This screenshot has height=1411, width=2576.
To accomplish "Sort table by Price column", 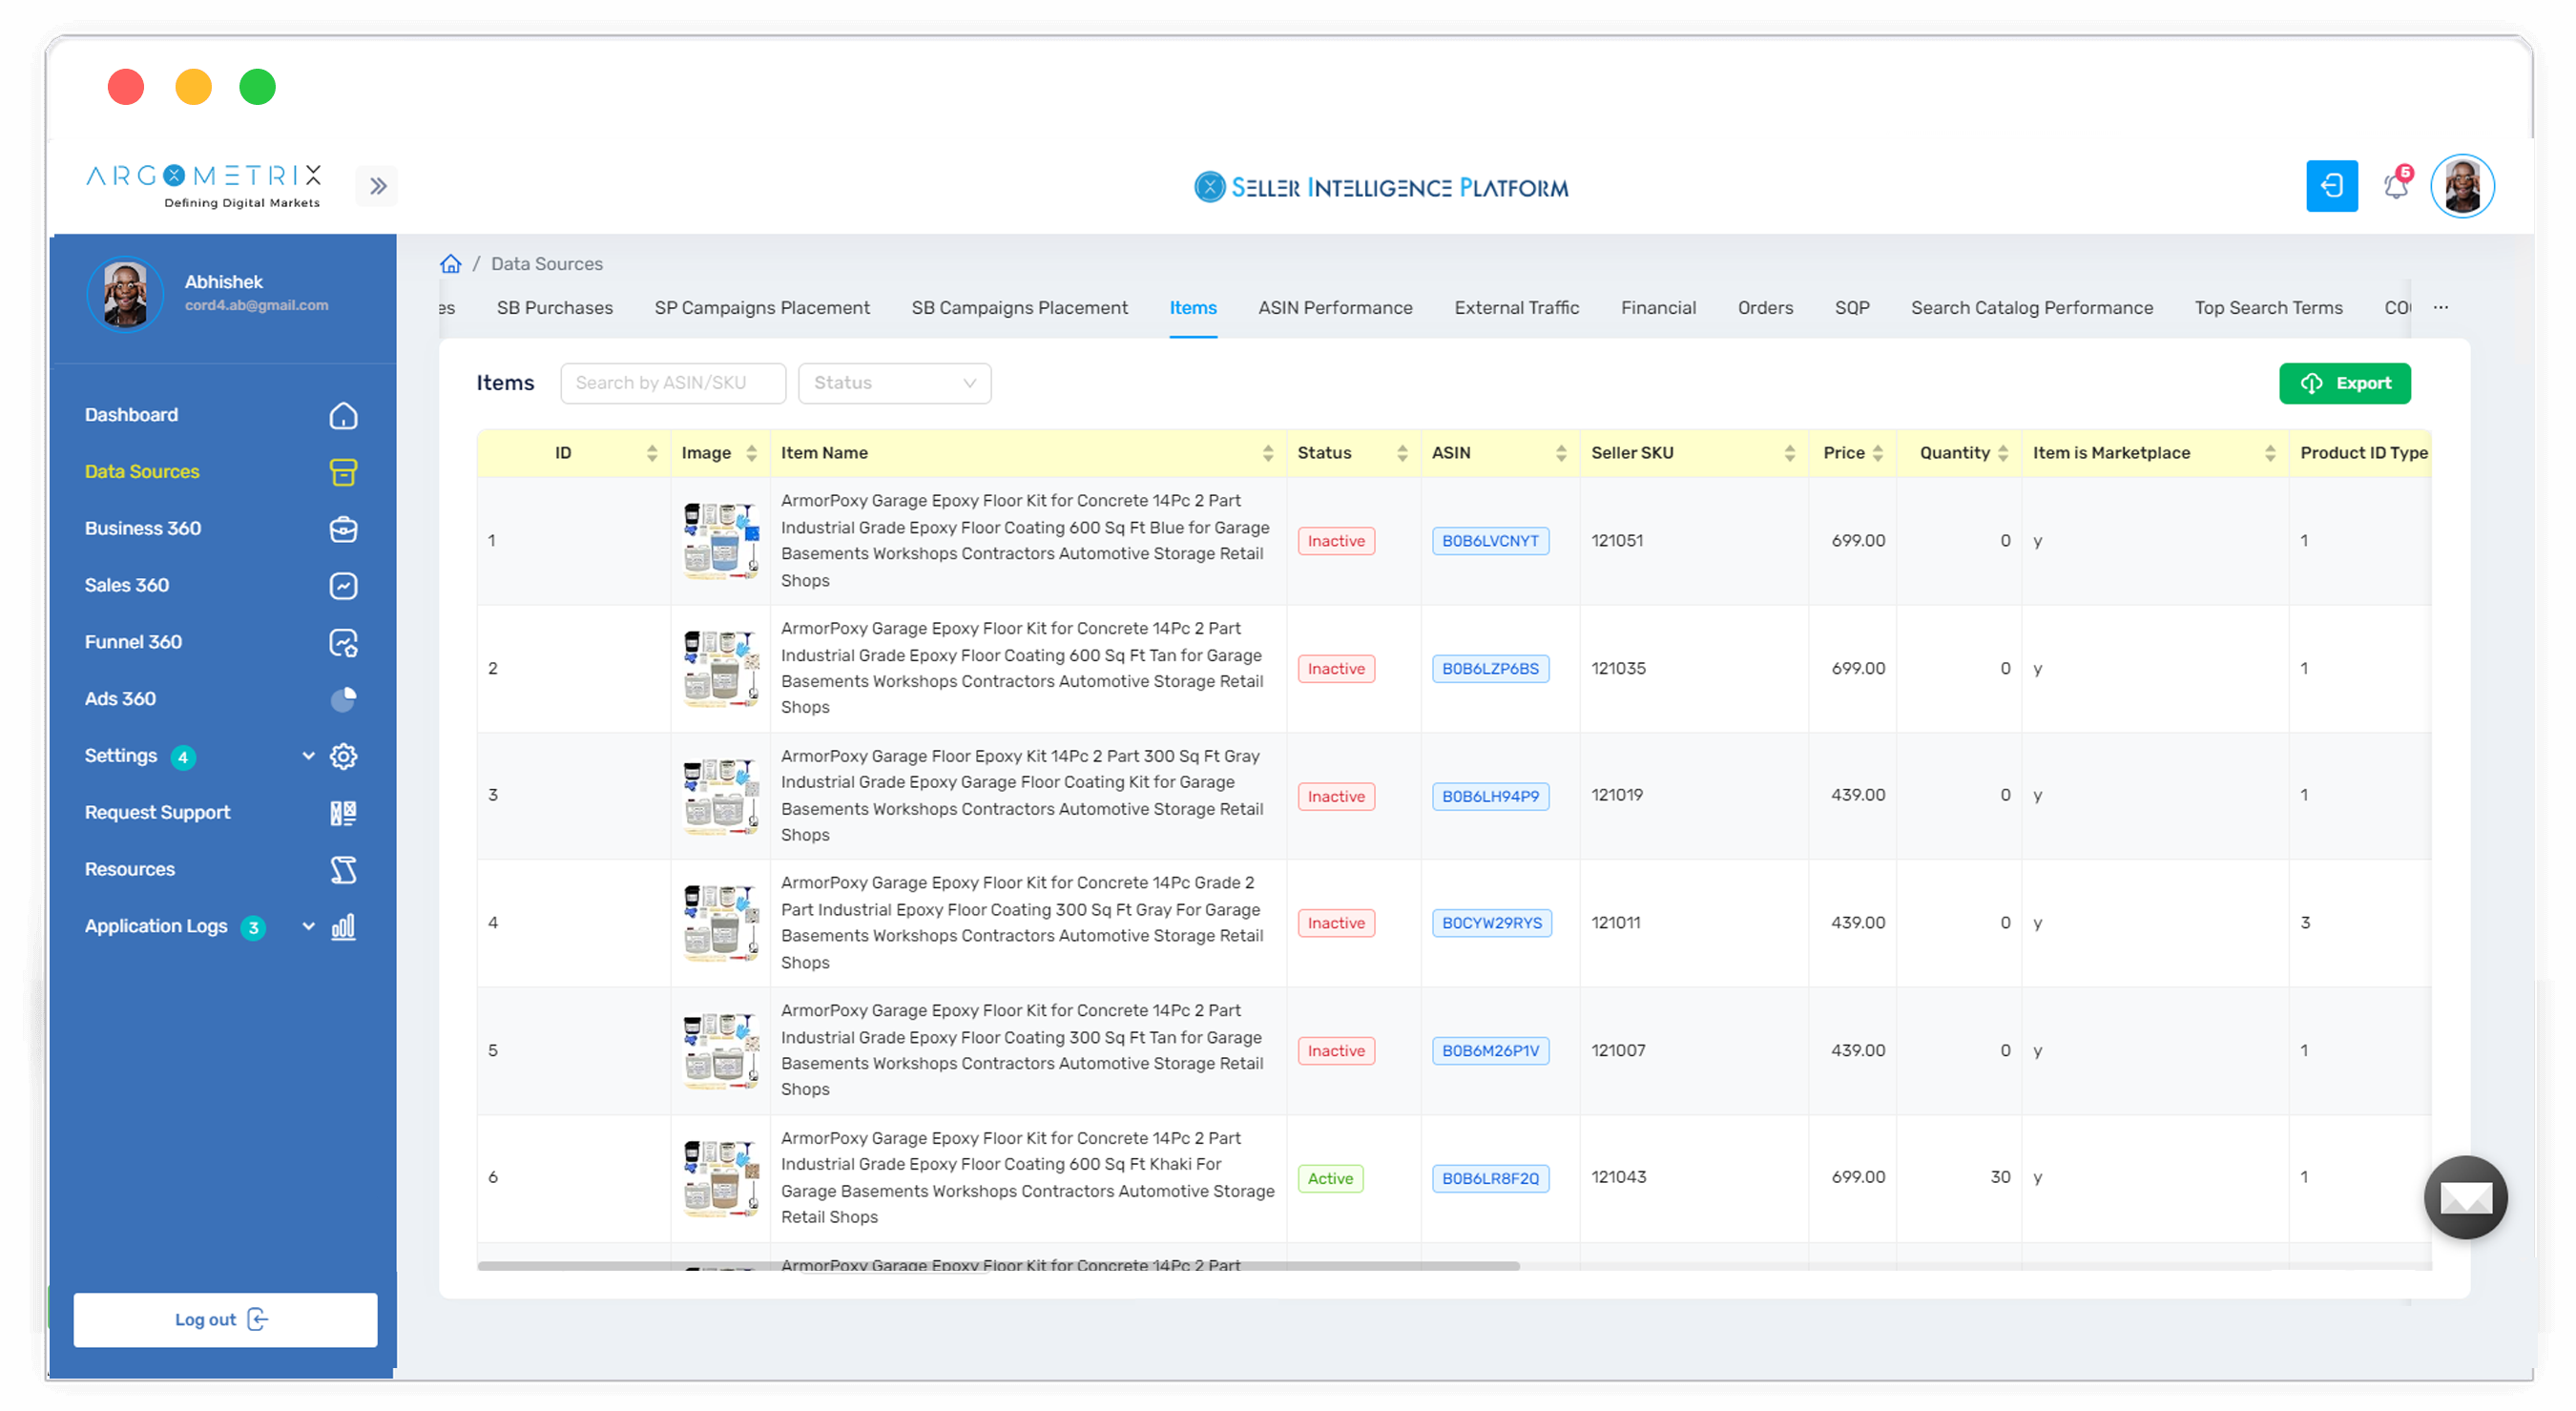I will click(x=1877, y=453).
